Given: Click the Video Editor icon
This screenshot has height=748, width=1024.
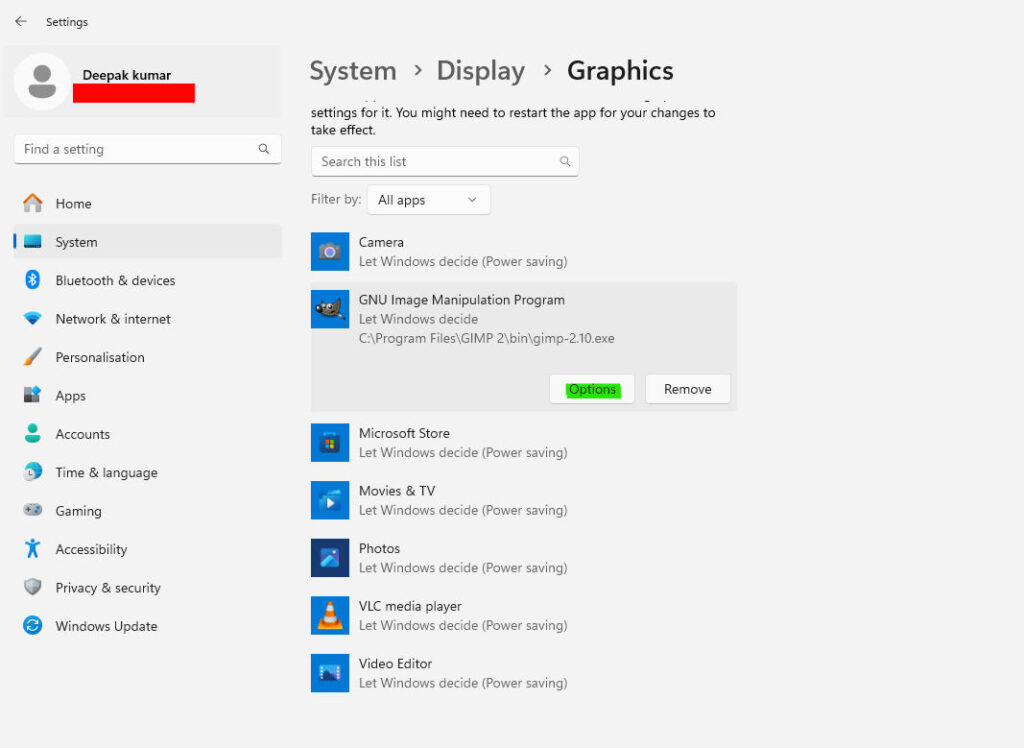Looking at the screenshot, I should pos(330,672).
